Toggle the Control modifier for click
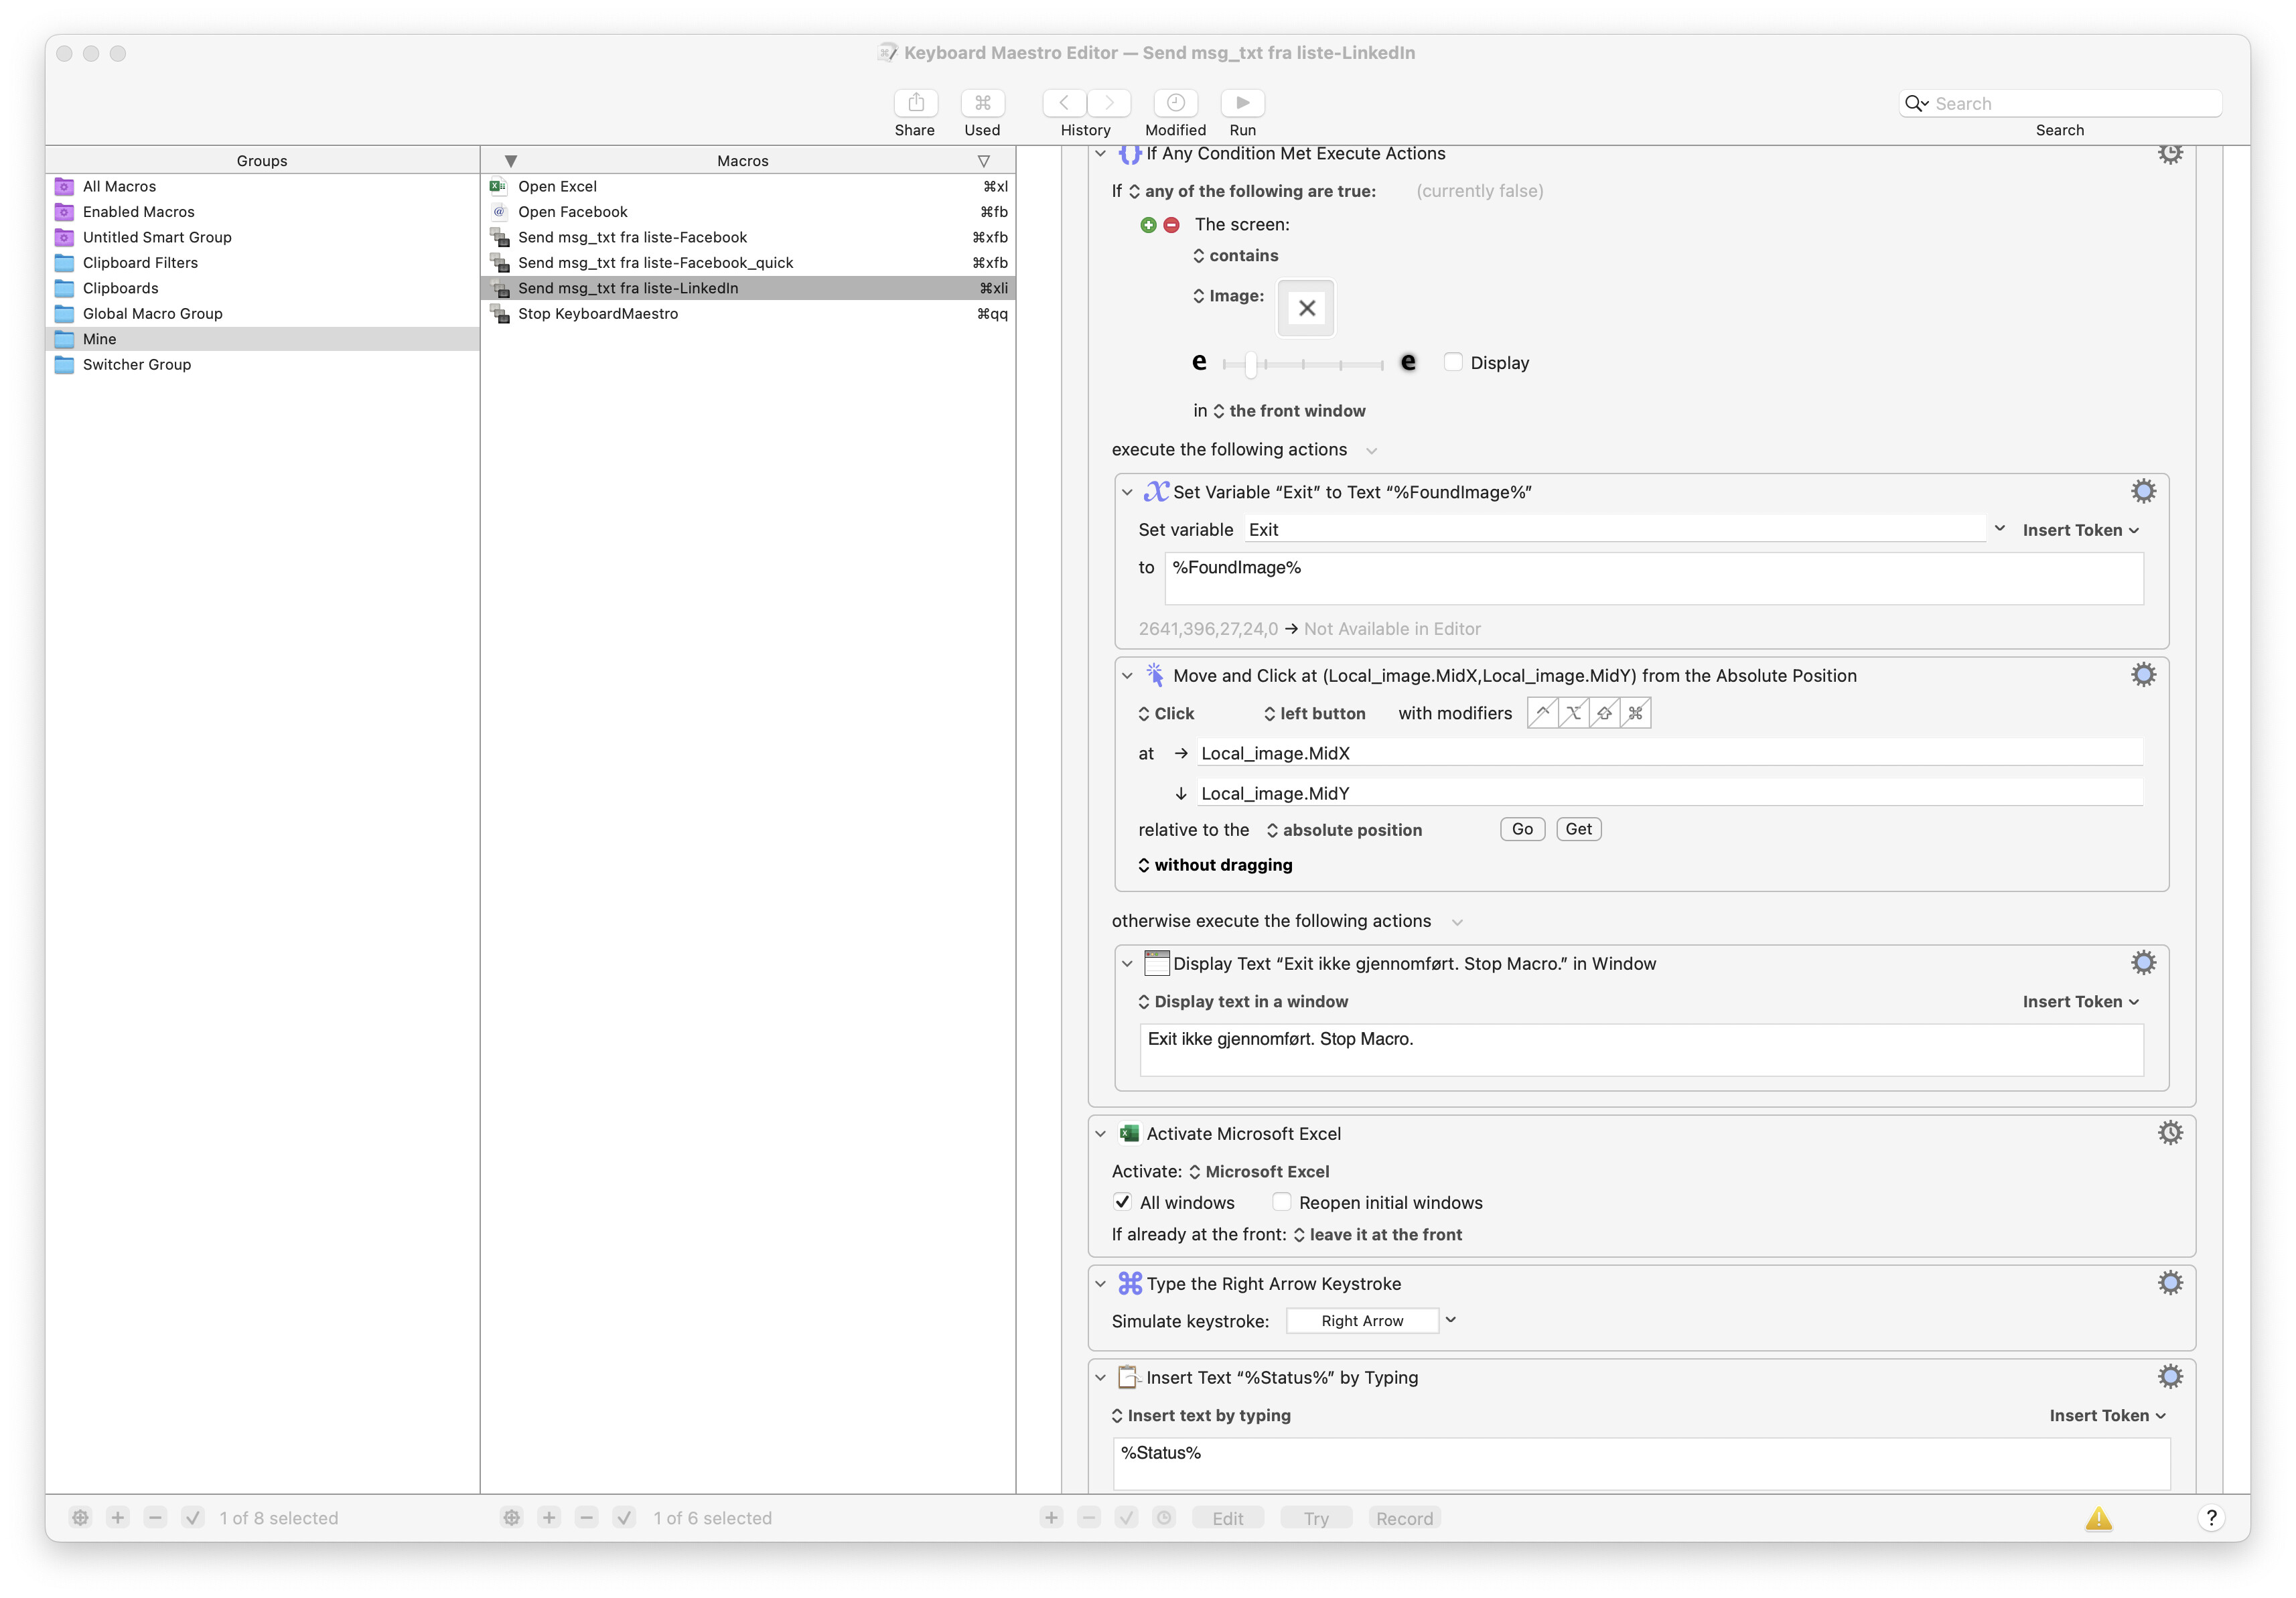Image resolution: width=2296 pixels, height=1598 pixels. [x=1542, y=713]
